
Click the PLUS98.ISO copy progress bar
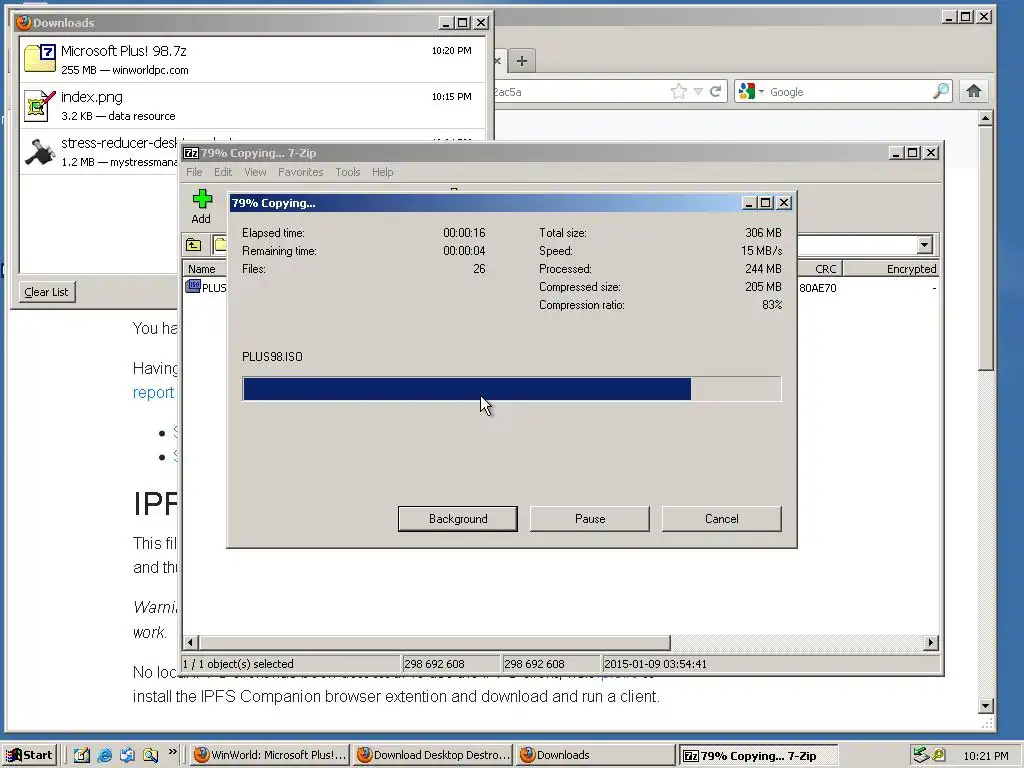[x=511, y=389]
